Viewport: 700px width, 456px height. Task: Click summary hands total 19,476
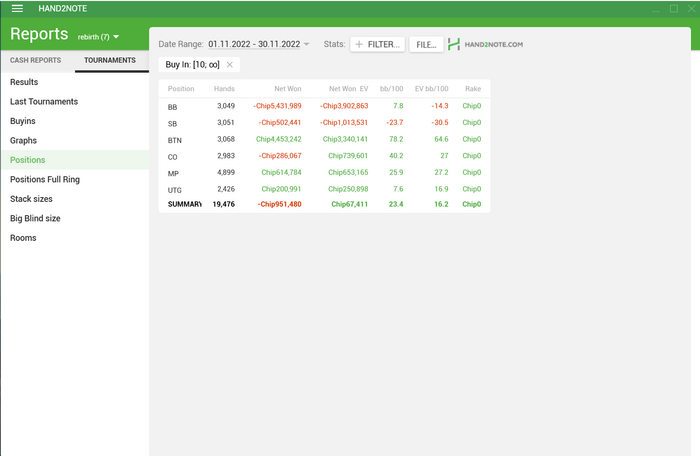224,204
